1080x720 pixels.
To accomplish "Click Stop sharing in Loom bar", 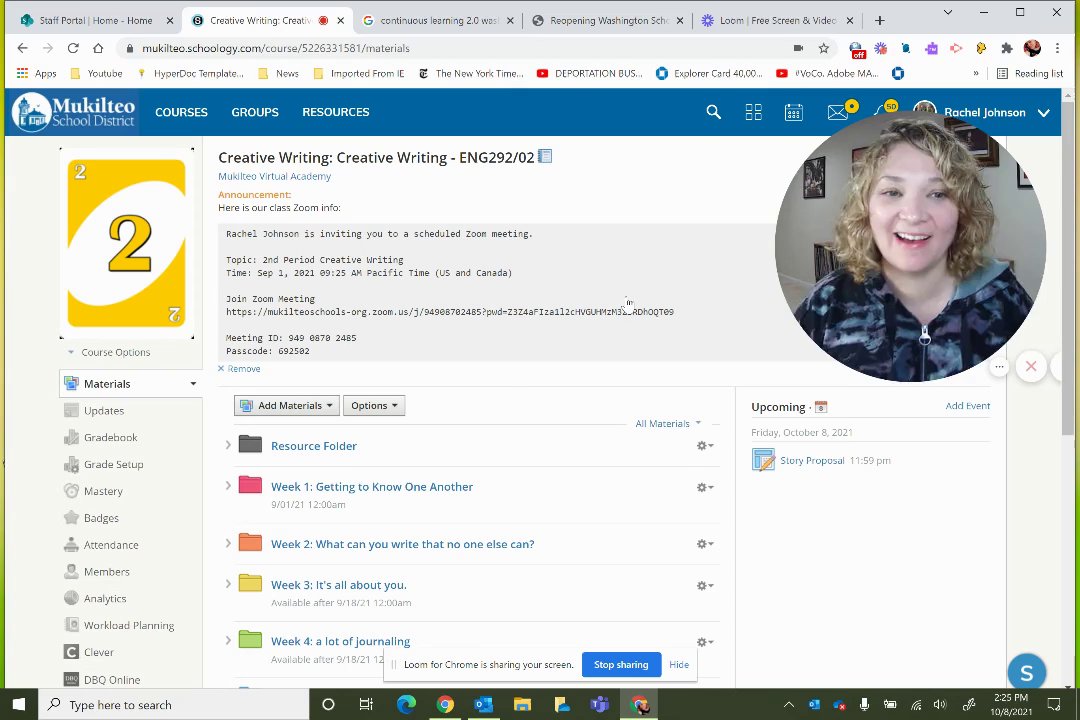I will point(621,665).
